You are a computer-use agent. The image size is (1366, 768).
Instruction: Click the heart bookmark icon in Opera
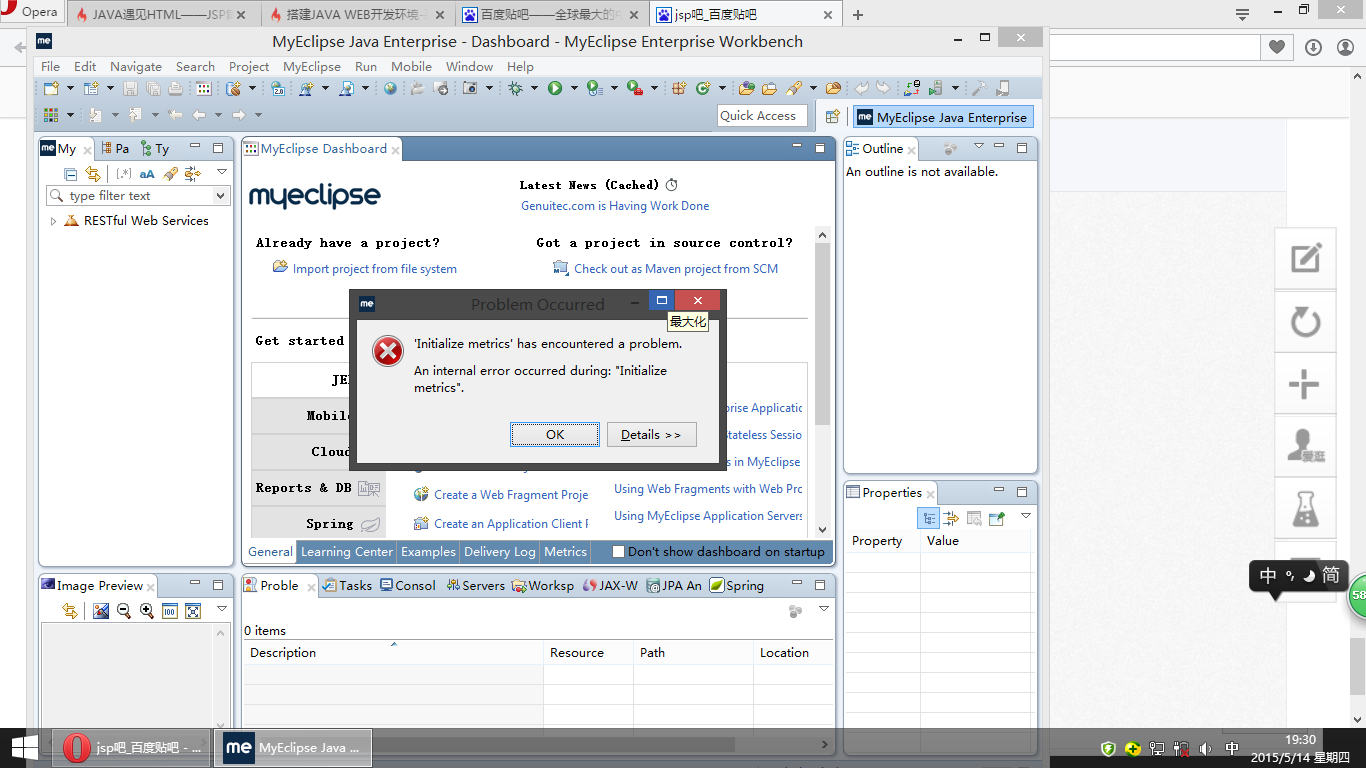pos(1277,47)
